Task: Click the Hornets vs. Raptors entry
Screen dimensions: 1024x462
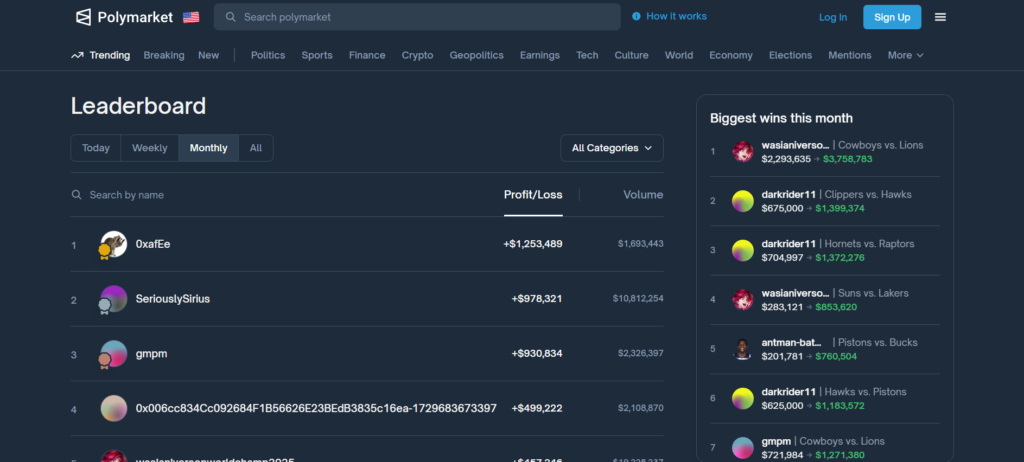Action: [x=825, y=250]
